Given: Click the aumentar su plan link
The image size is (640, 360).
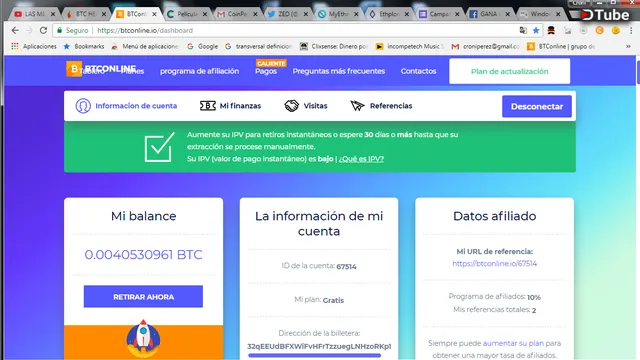Looking at the screenshot, I should [513, 344].
